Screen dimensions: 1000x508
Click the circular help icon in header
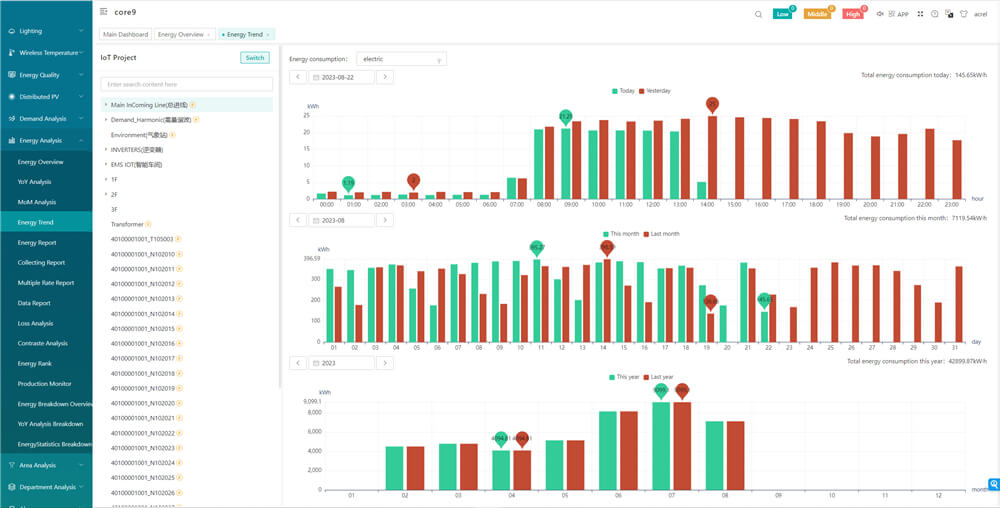point(934,13)
